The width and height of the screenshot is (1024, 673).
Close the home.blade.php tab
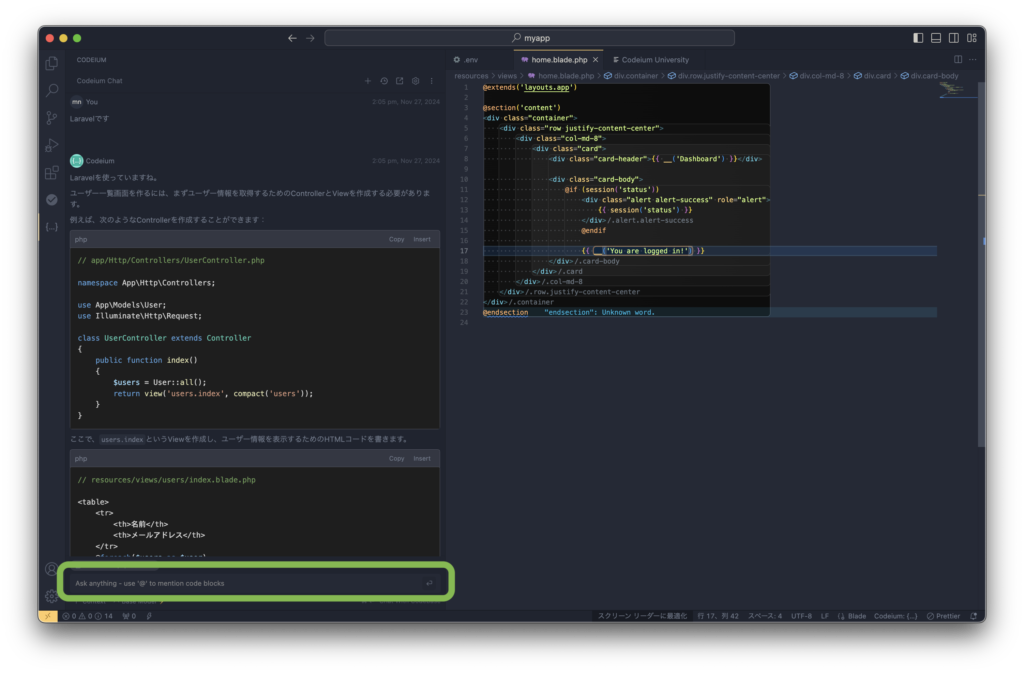[x=596, y=59]
